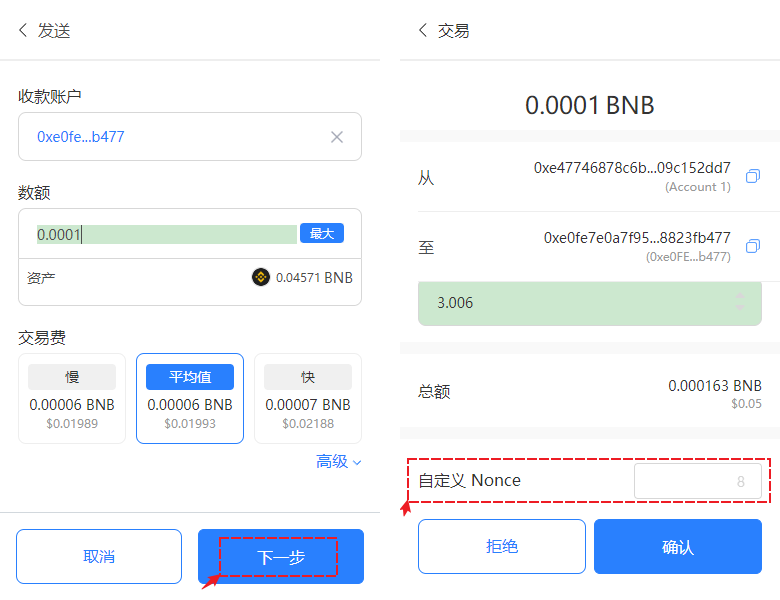
Task: Go back from the 交易 screen
Action: 423,30
